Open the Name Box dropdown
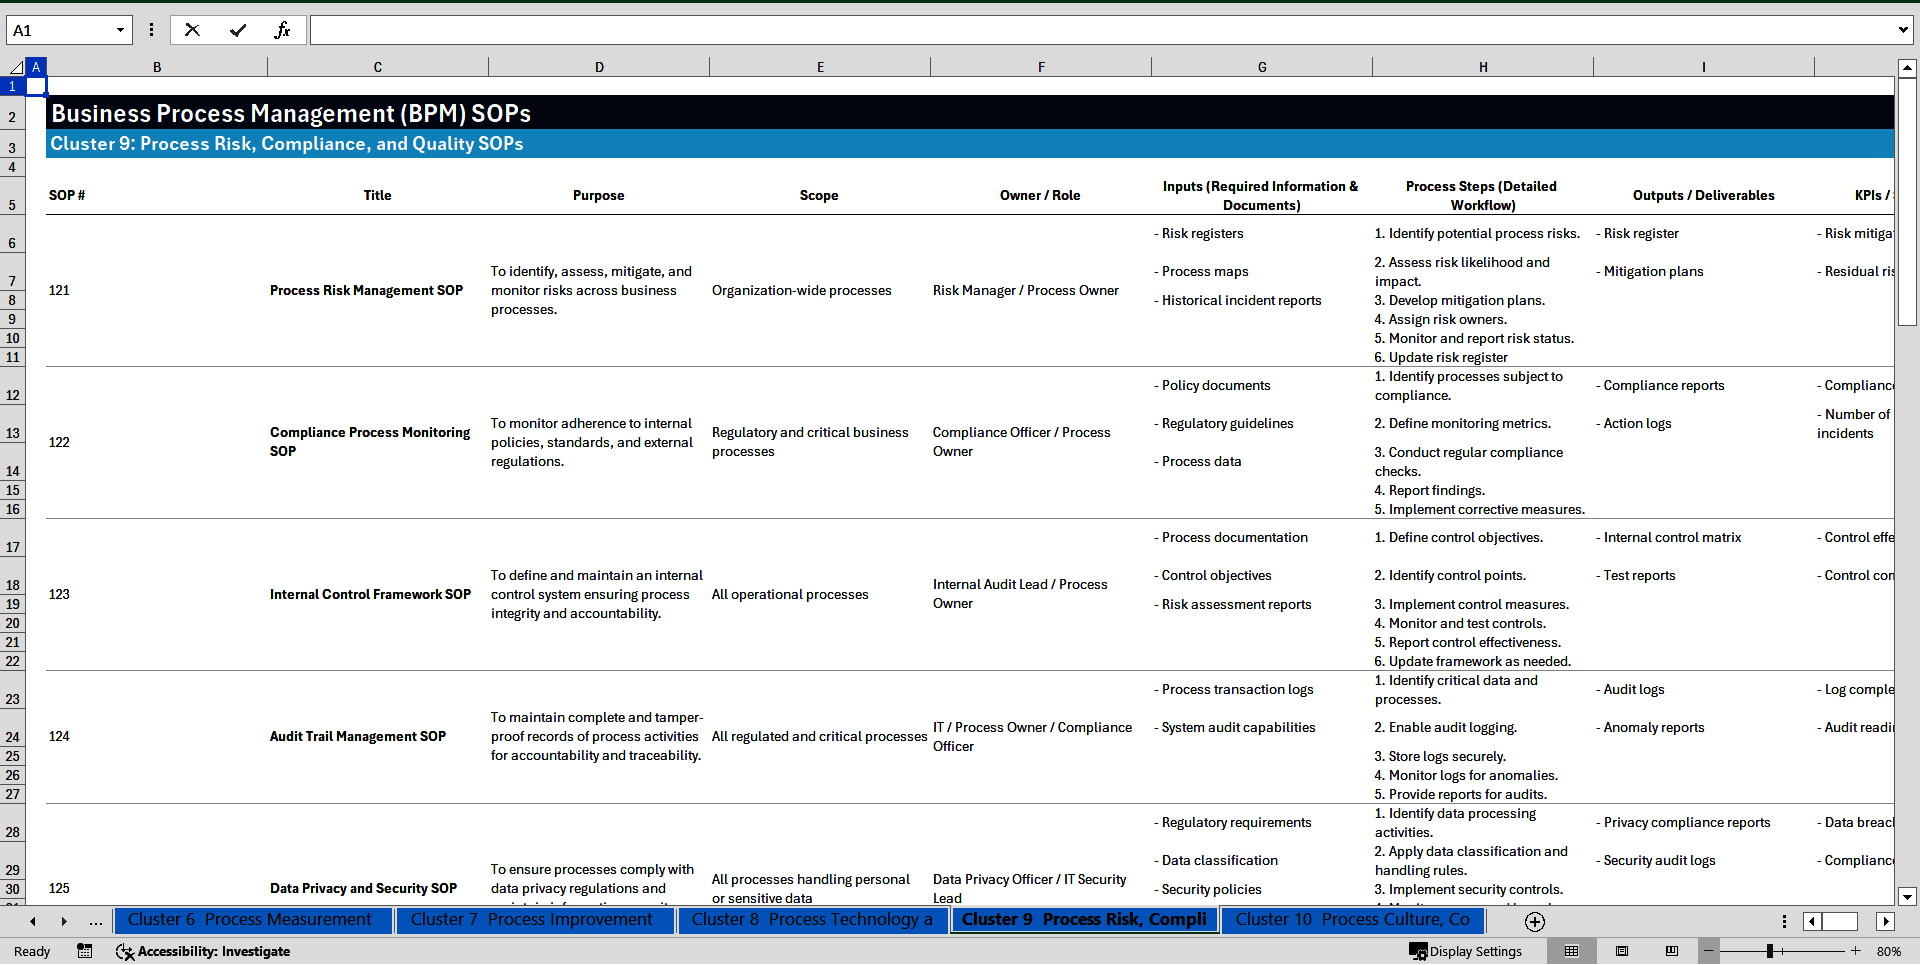Image resolution: width=1920 pixels, height=965 pixels. click(x=120, y=30)
